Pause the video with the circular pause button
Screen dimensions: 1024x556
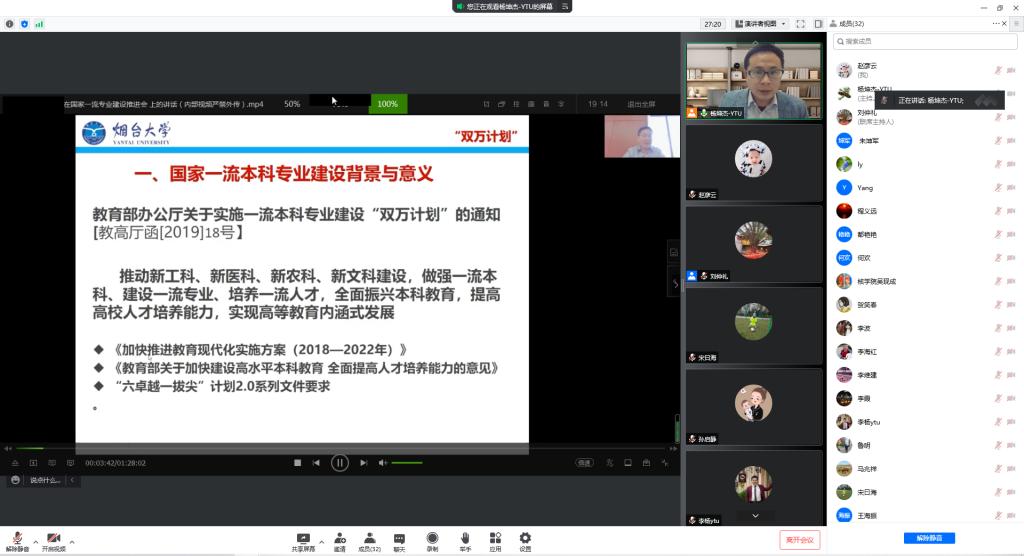coord(340,462)
